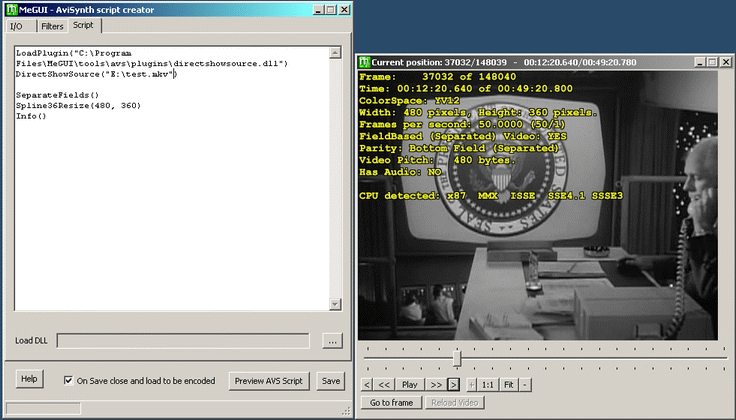Click the script editor scroll down arrow
The image size is (736, 420).
click(x=335, y=304)
